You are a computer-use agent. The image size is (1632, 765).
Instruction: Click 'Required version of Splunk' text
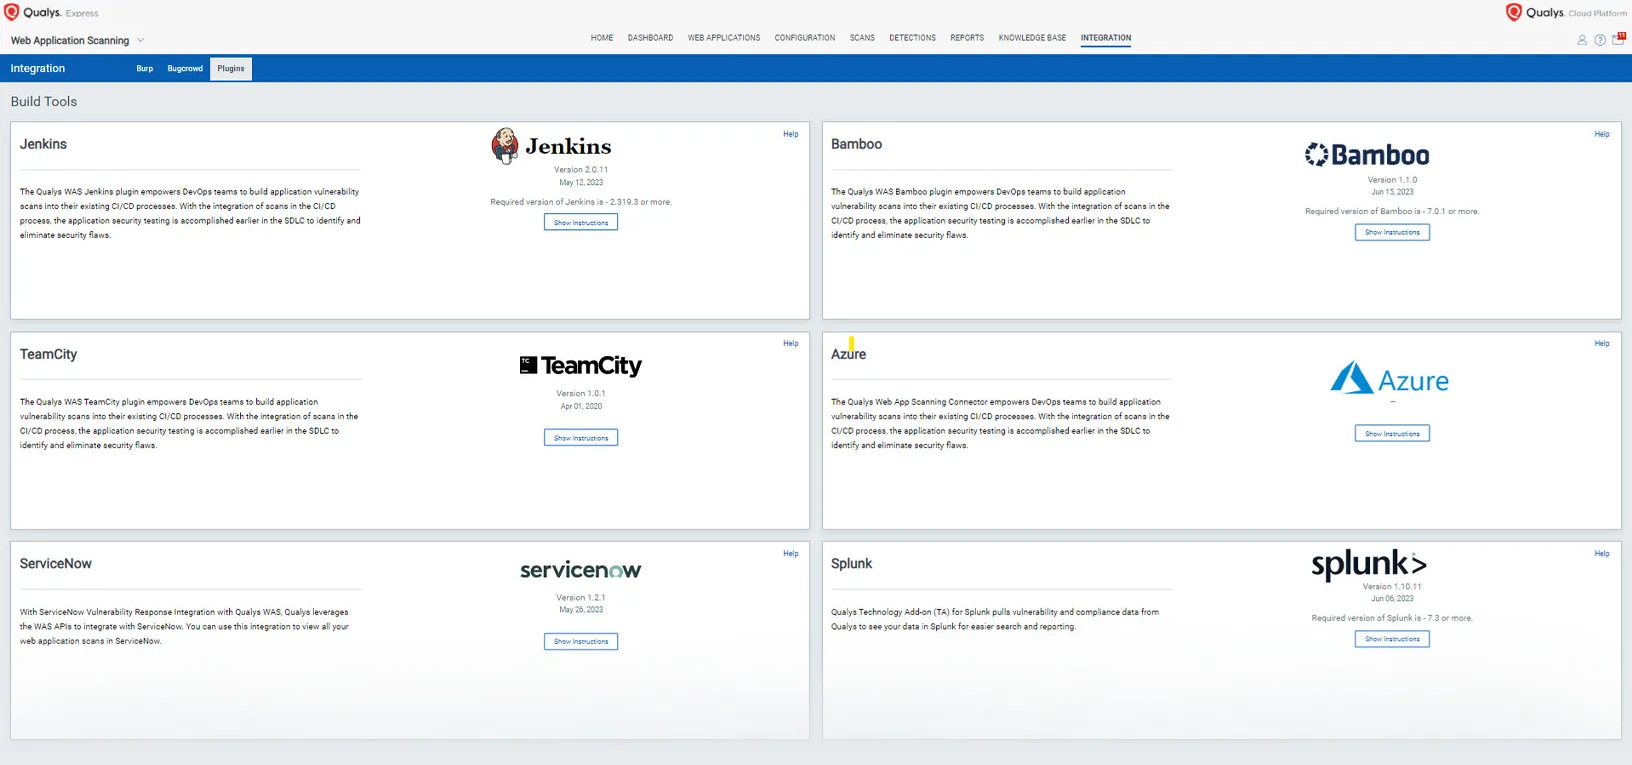[1392, 618]
